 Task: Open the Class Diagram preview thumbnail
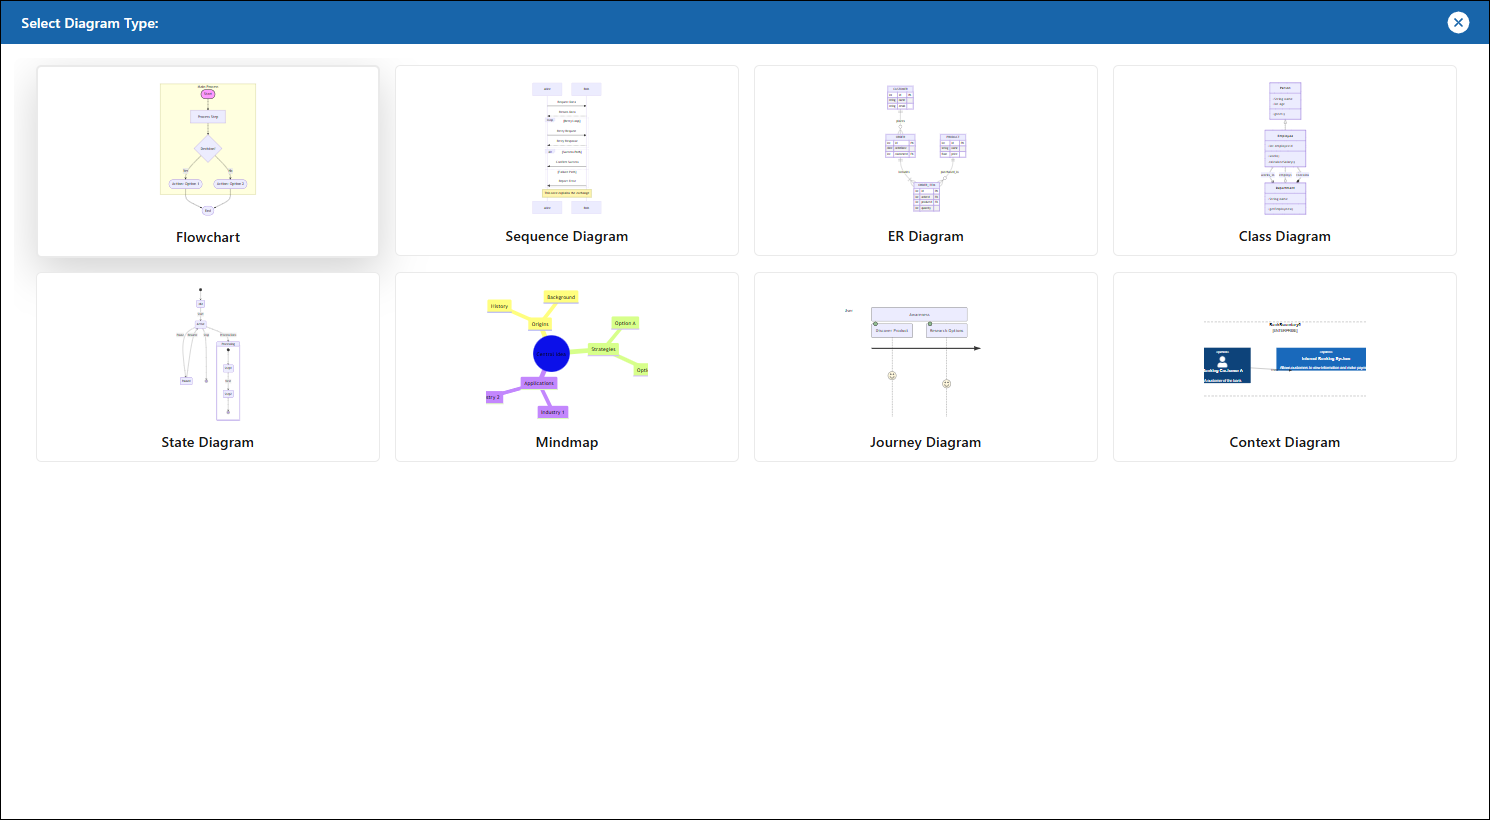click(1285, 148)
